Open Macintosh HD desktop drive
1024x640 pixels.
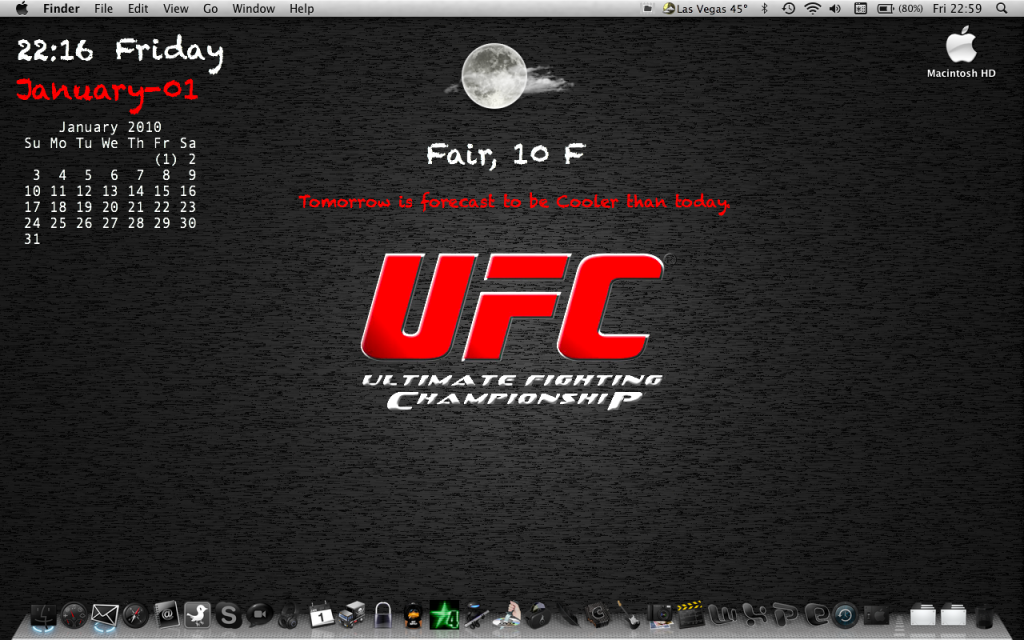tap(961, 53)
